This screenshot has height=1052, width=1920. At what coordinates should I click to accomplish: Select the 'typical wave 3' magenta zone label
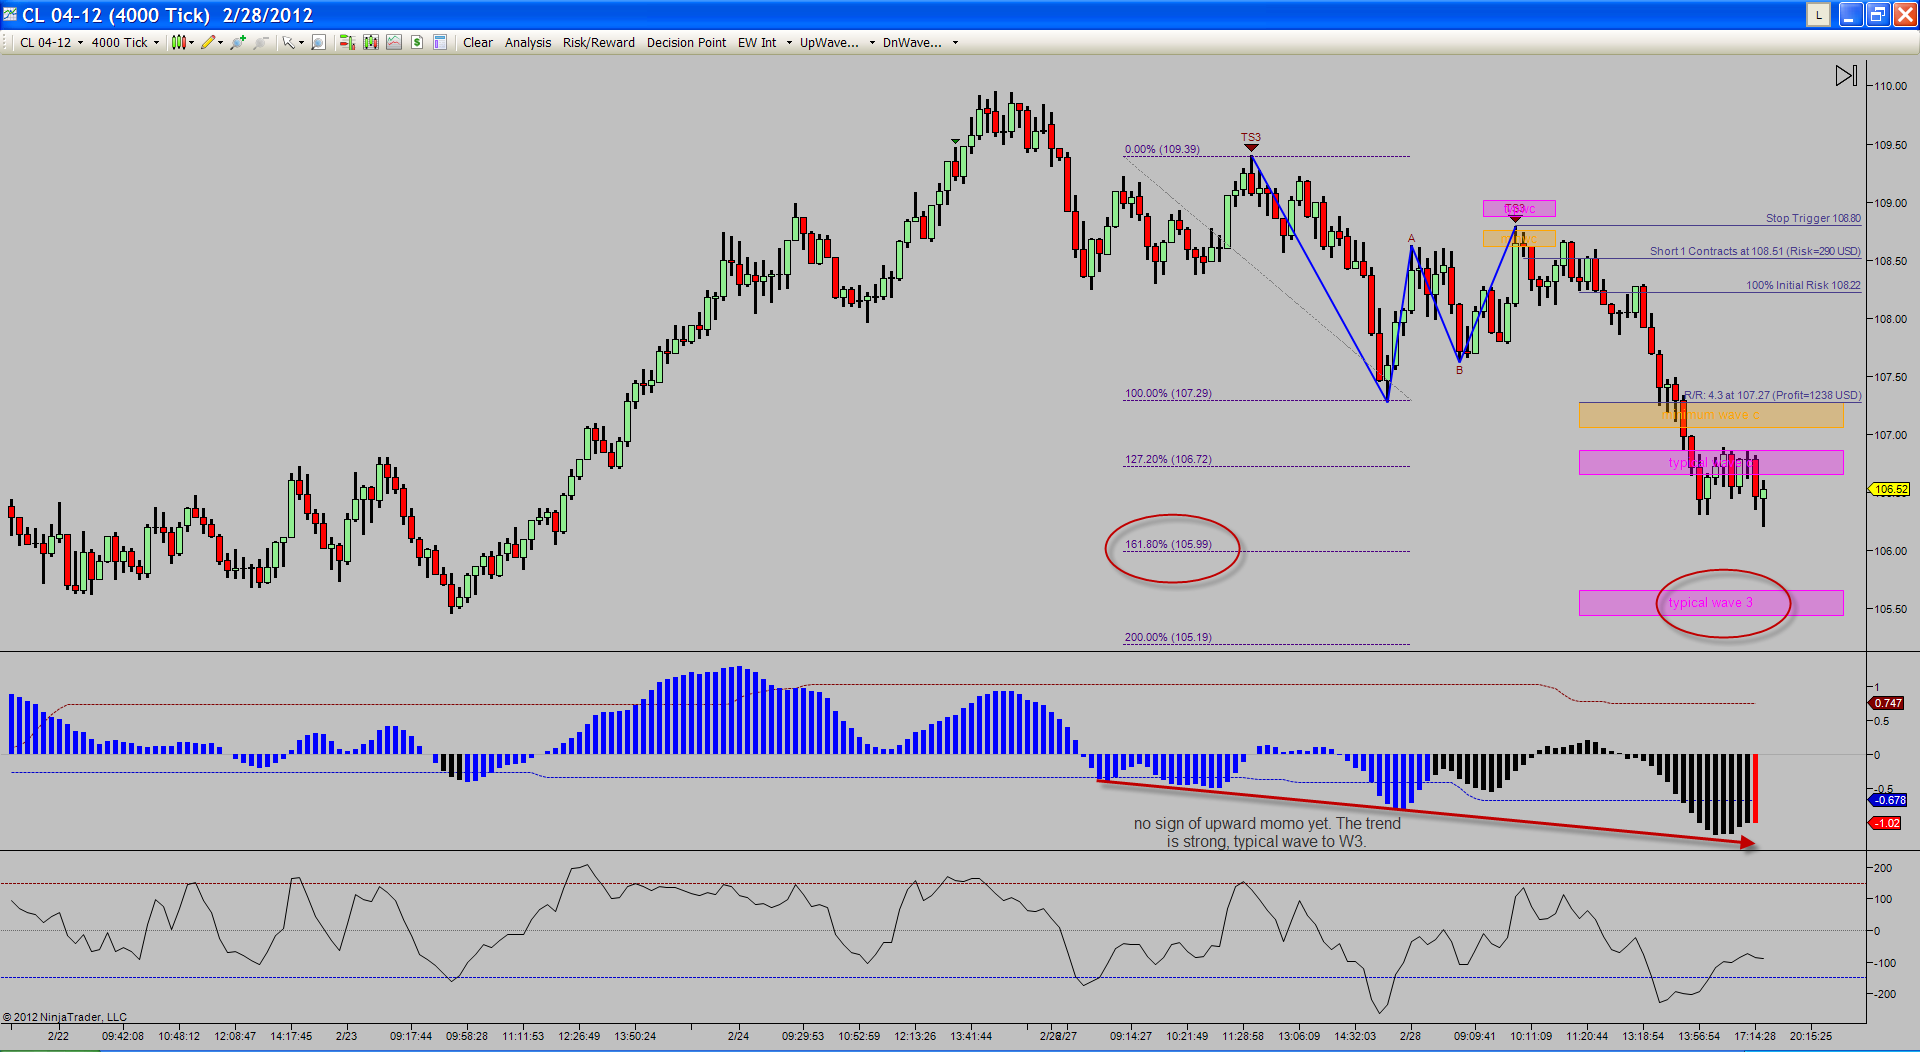point(1710,602)
